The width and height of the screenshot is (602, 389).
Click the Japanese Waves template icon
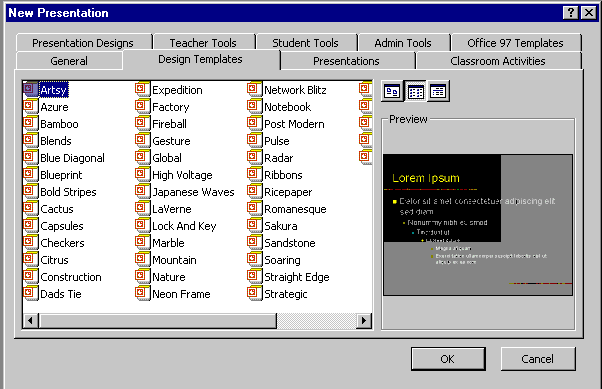coord(142,191)
